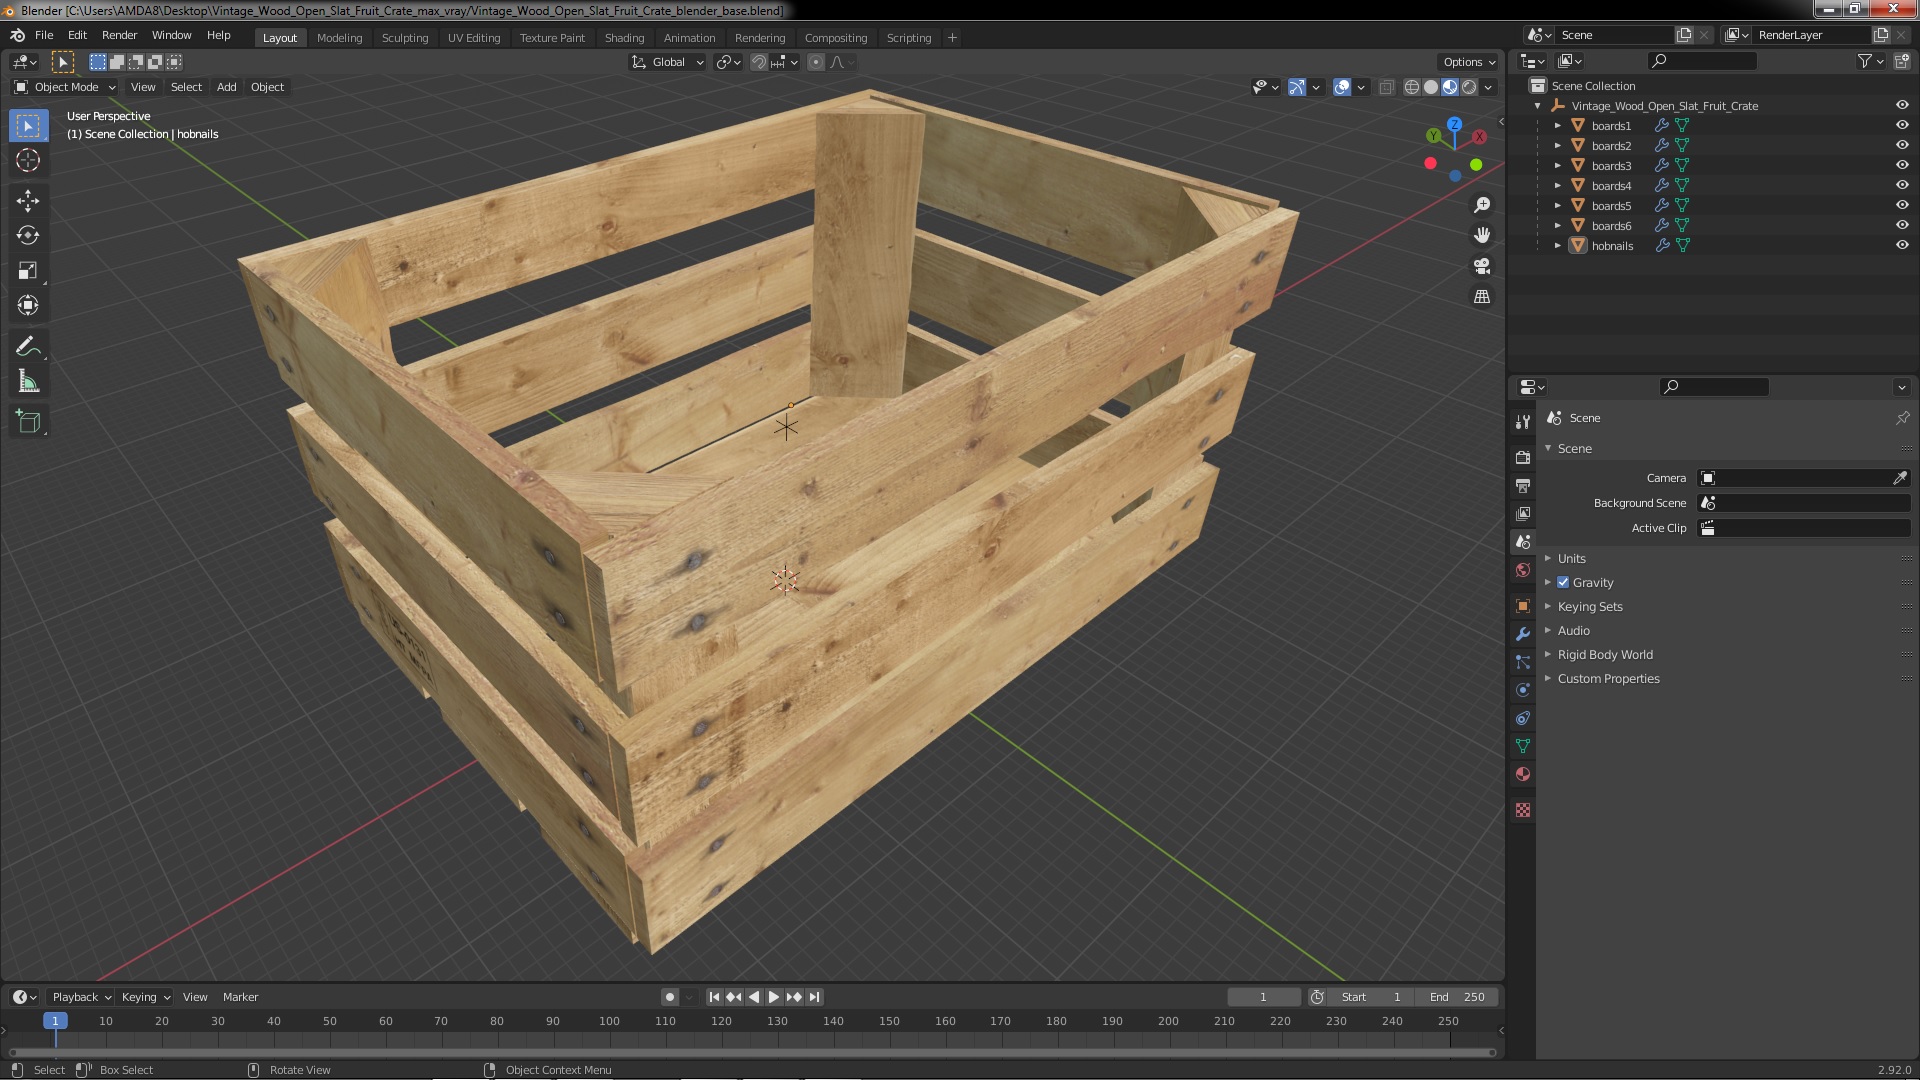Open the Object Constraints properties tab

1523,718
